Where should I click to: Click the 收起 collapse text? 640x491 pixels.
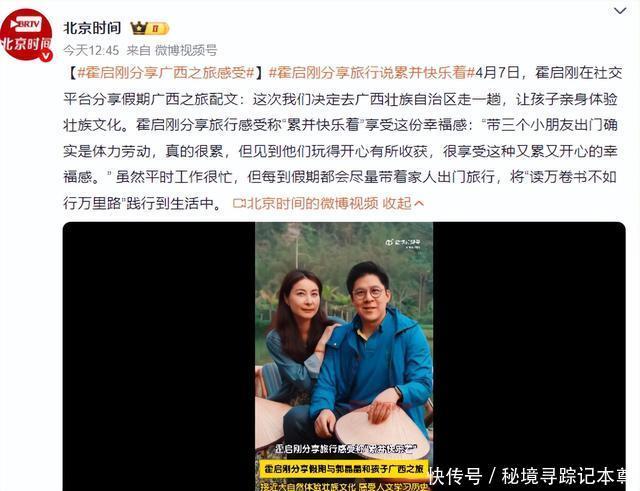click(397, 203)
